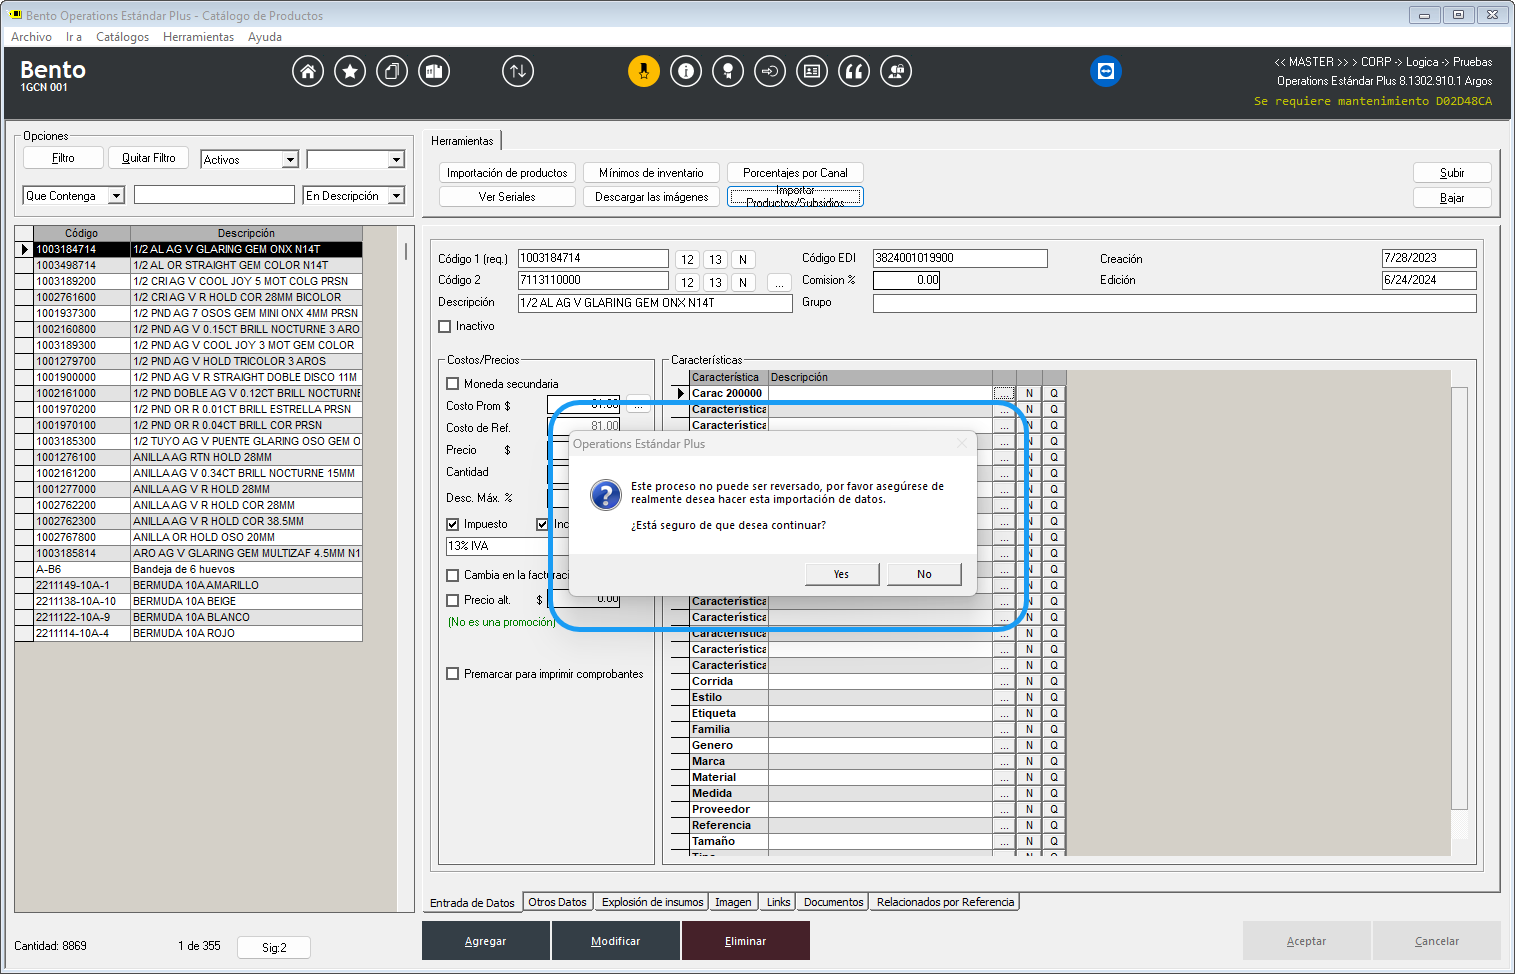Screen dimensions: 1515x974
Task: Toggle the Inactivo checkbox
Action: 445,326
